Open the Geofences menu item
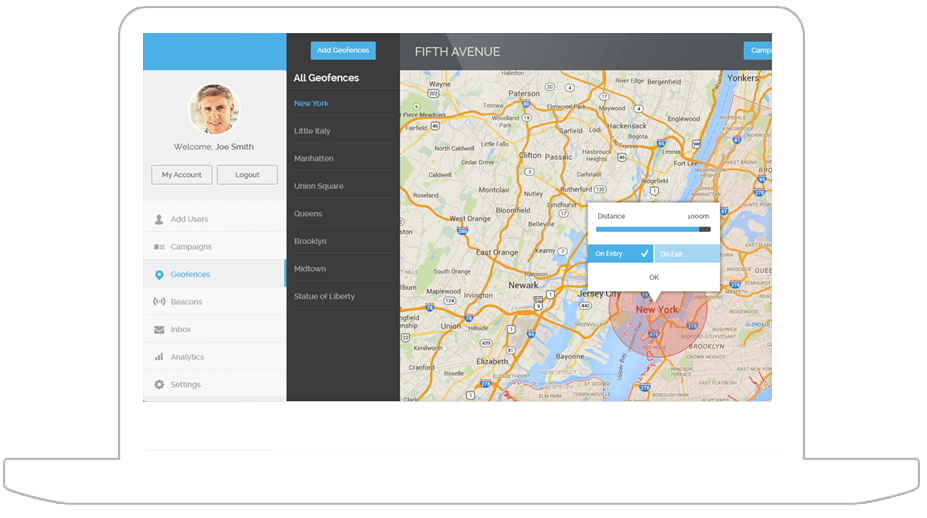Image resolution: width=927 pixels, height=518 pixels. pos(215,274)
